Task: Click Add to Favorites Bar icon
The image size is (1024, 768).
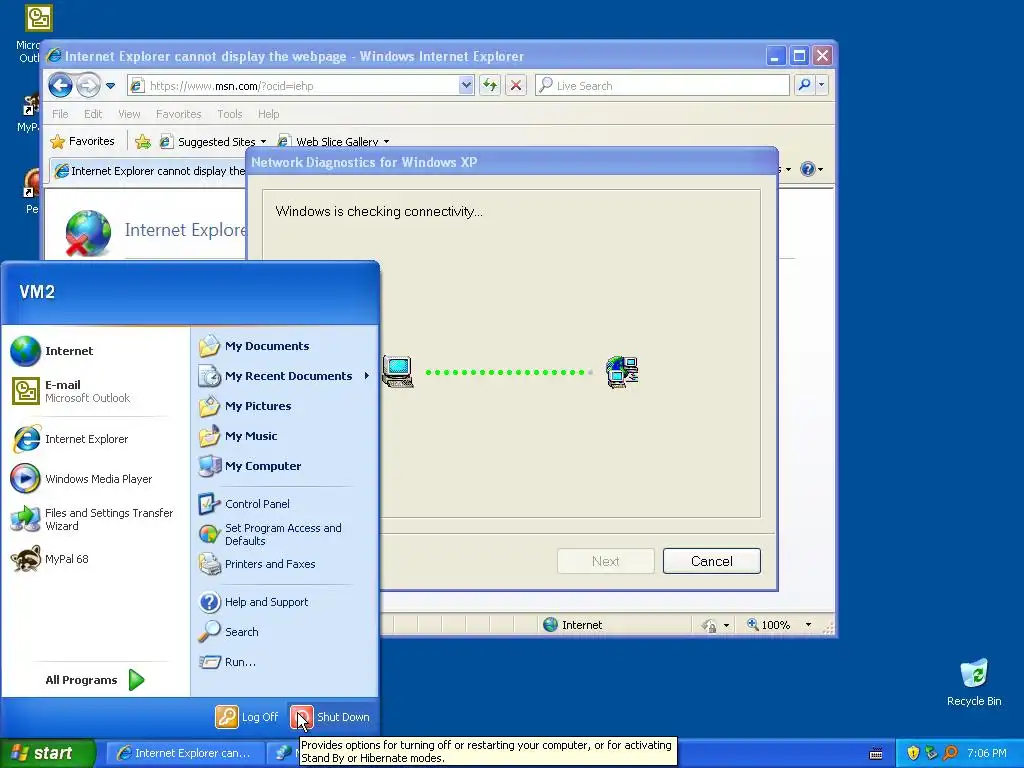Action: click(x=142, y=142)
